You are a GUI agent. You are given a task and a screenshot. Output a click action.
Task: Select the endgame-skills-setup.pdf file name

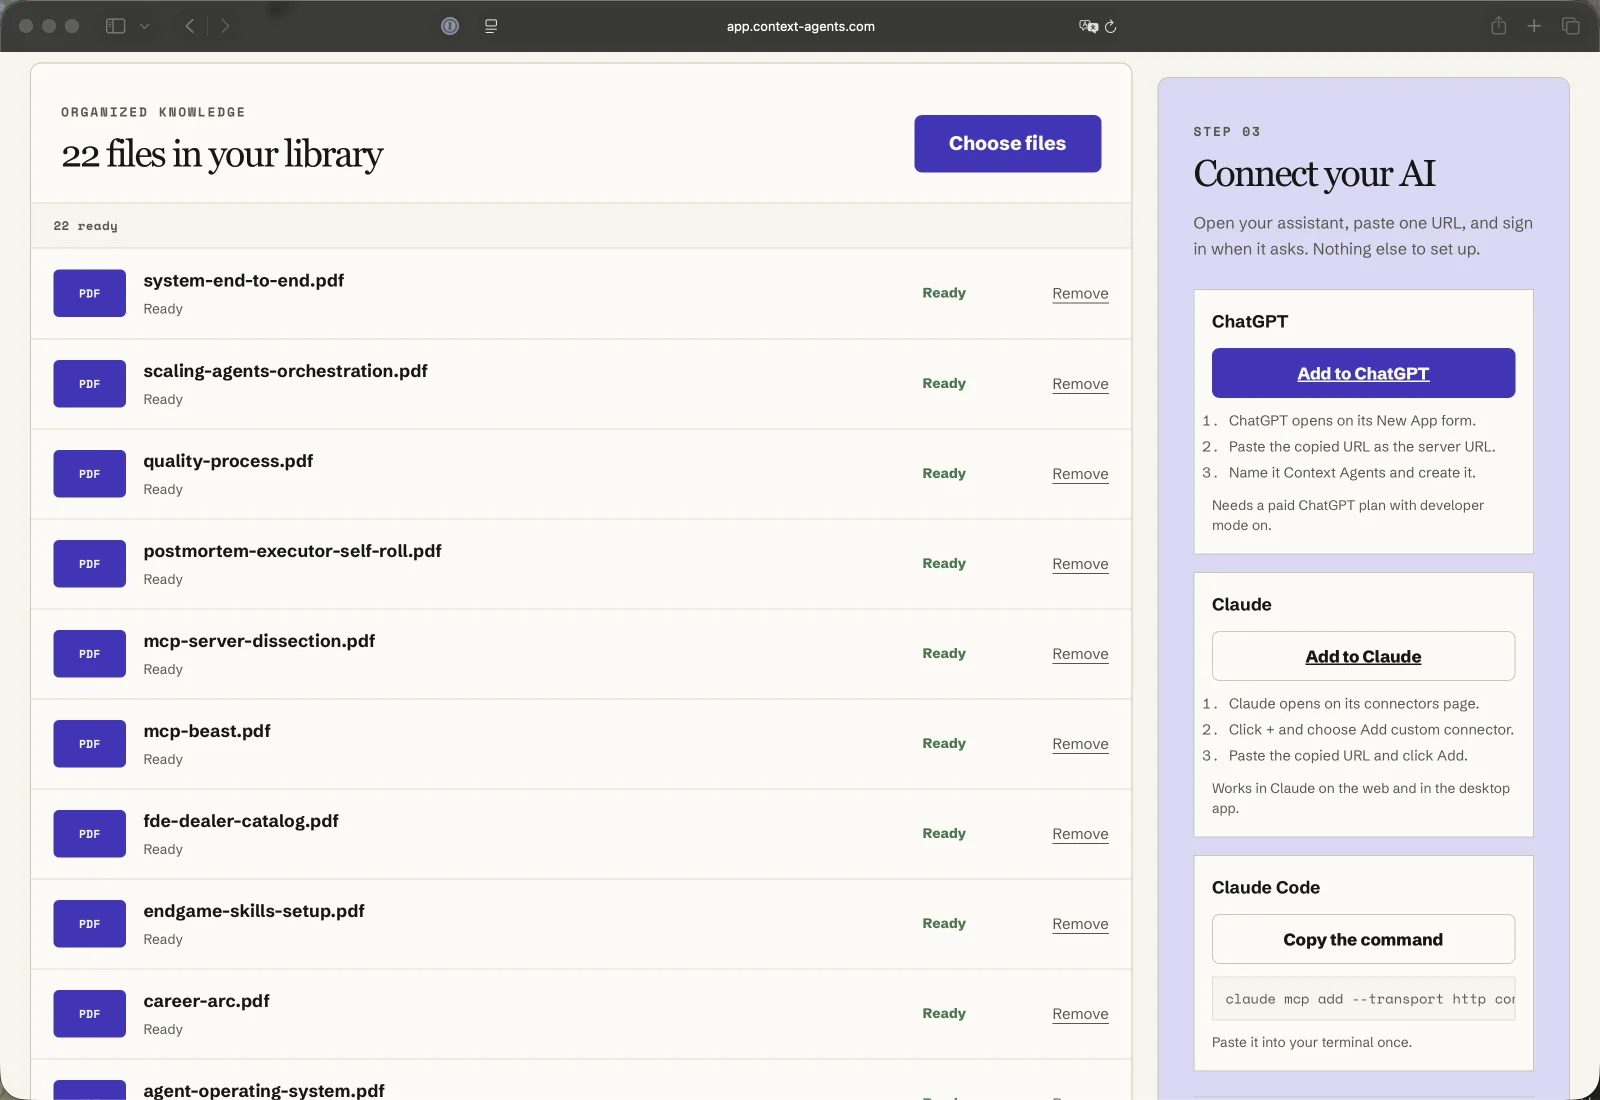(x=254, y=911)
